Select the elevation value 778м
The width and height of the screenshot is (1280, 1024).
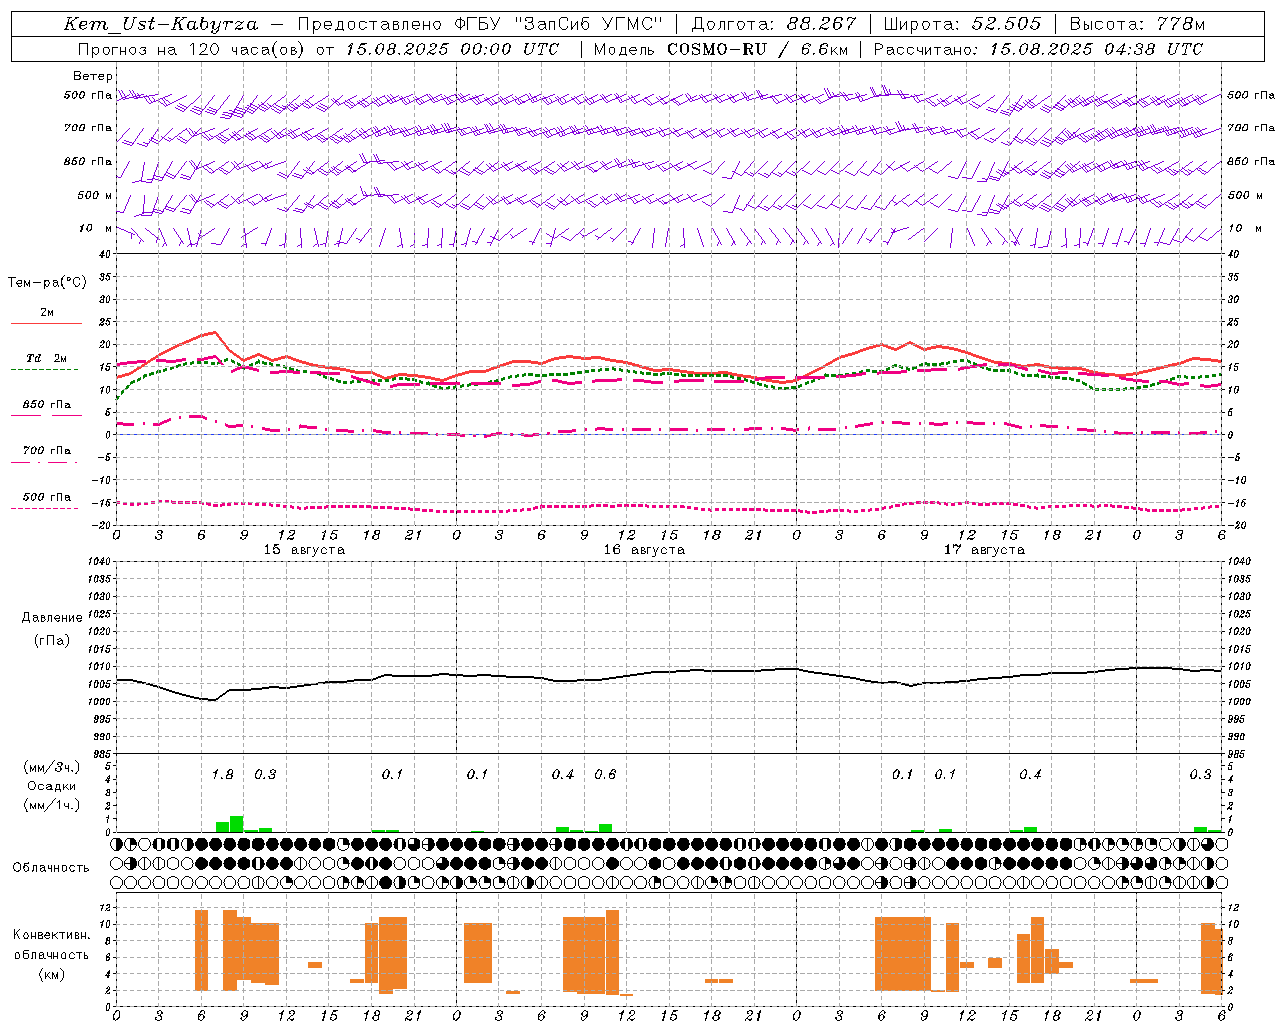[x=1180, y=24]
